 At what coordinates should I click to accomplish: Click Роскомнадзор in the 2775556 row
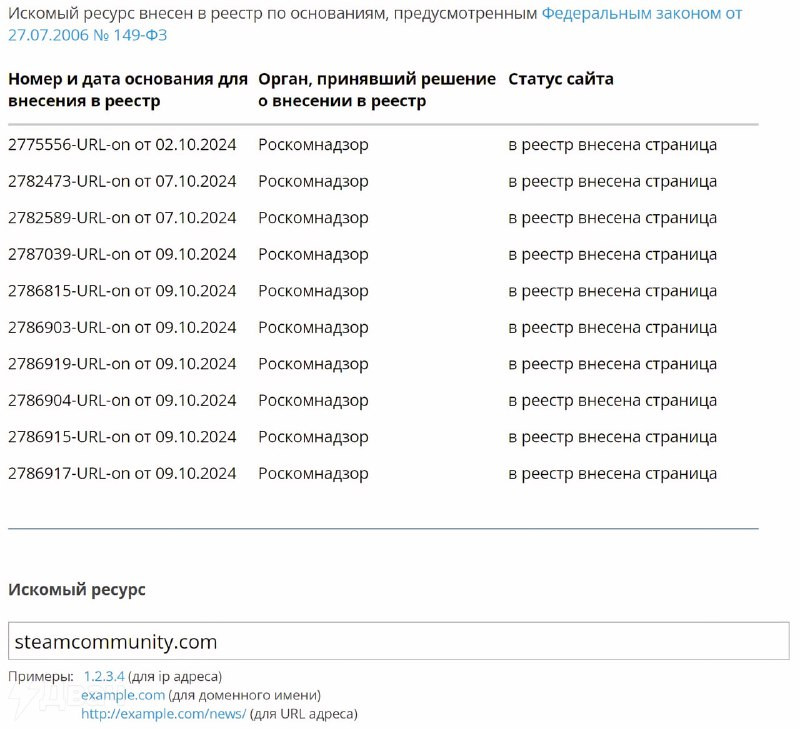coord(313,145)
